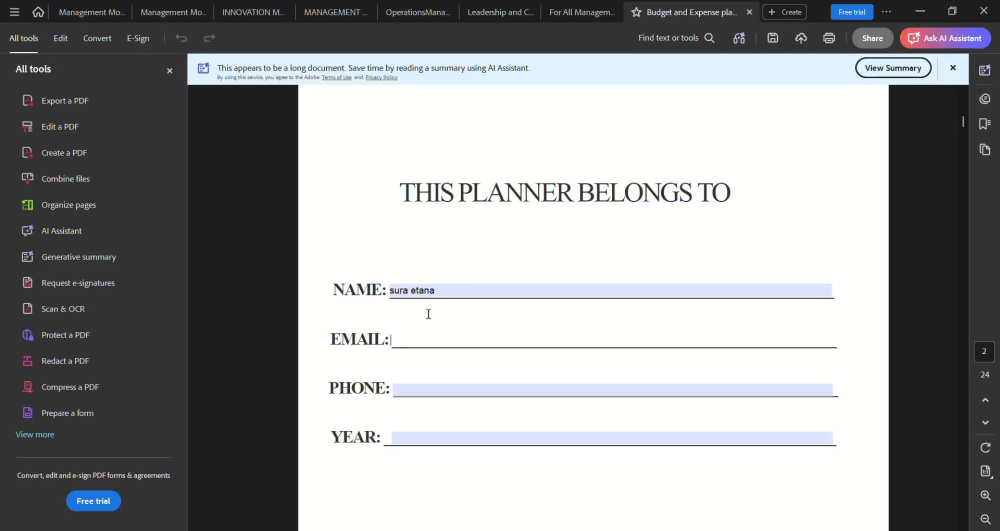Viewport: 1000px width, 531px height.
Task: Open the AI find tool icon
Action: 739,38
